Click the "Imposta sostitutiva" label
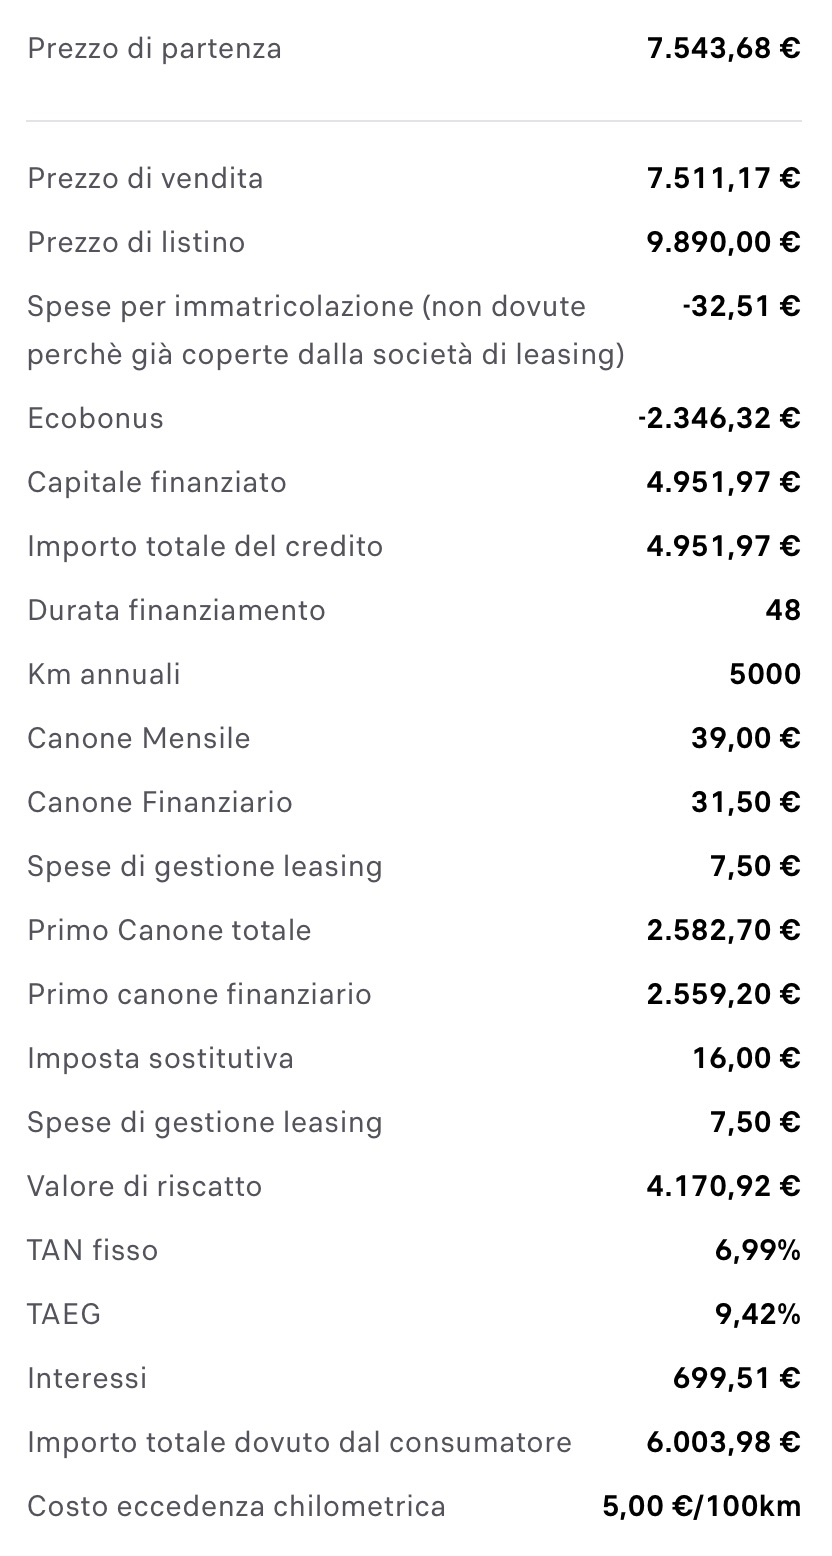Screen dimensions: 832x1556 161,1058
